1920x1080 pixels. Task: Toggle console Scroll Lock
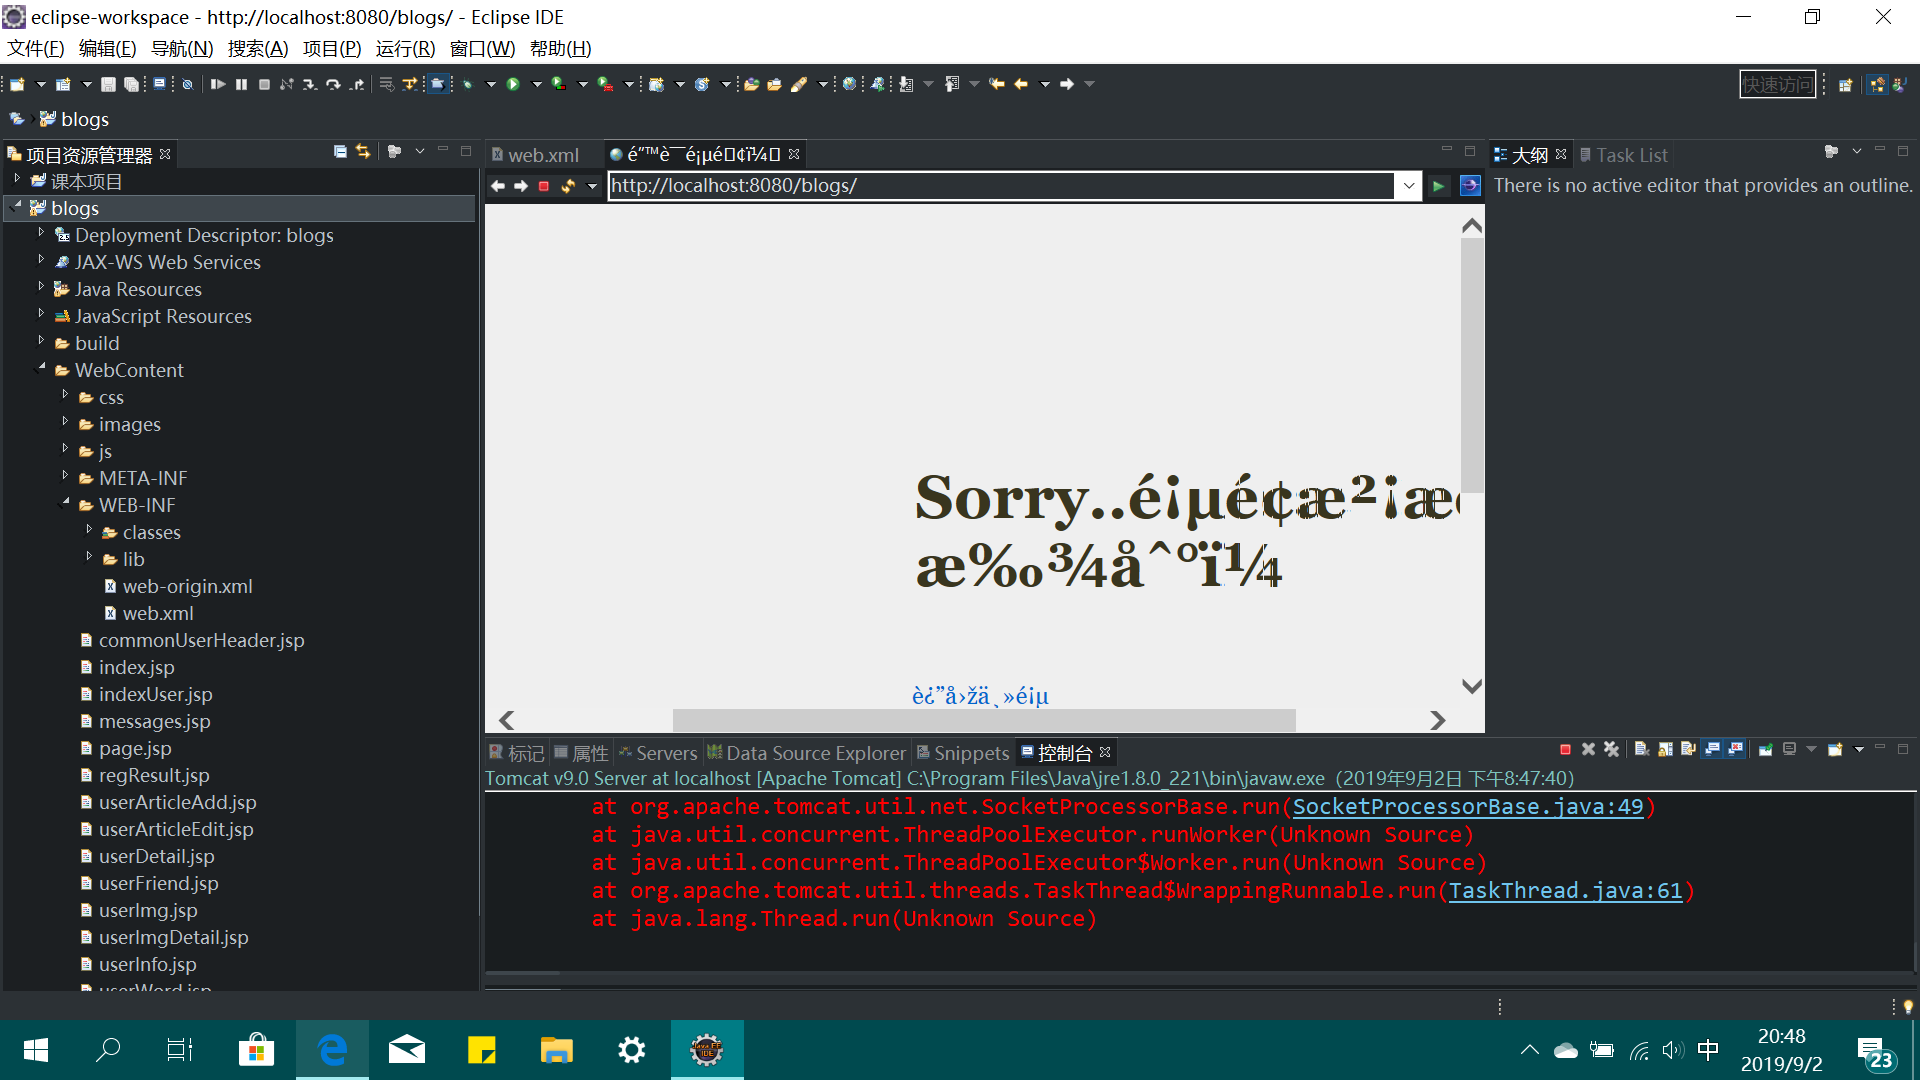coord(1664,749)
